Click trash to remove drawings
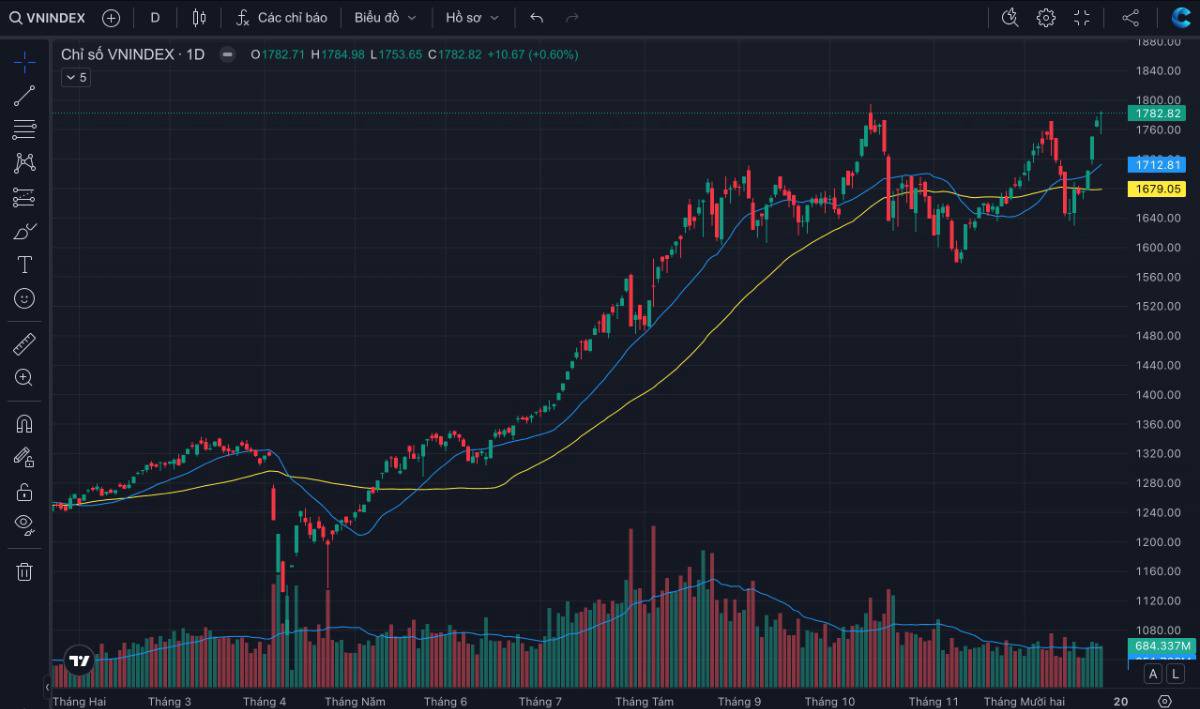Viewport: 1200px width, 709px height. tap(25, 571)
